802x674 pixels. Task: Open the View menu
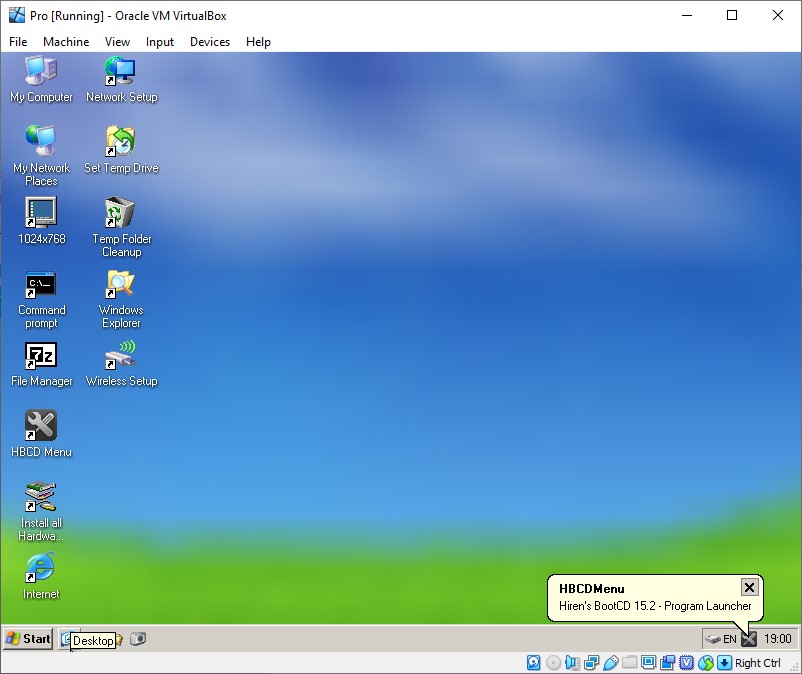pos(117,42)
